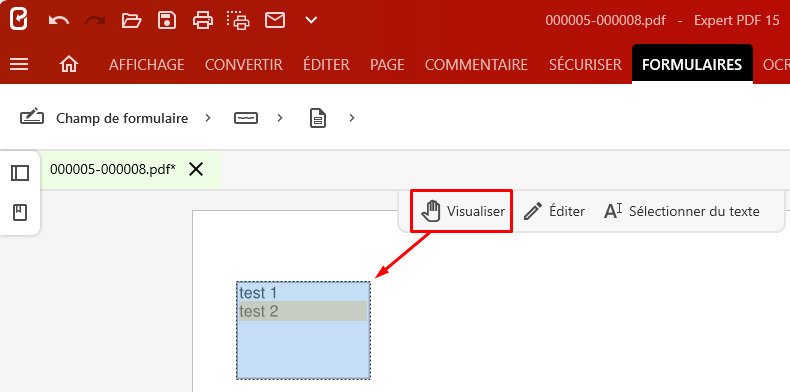Select 'test 2' in the list box
Screen dimensions: 790x392
303,311
